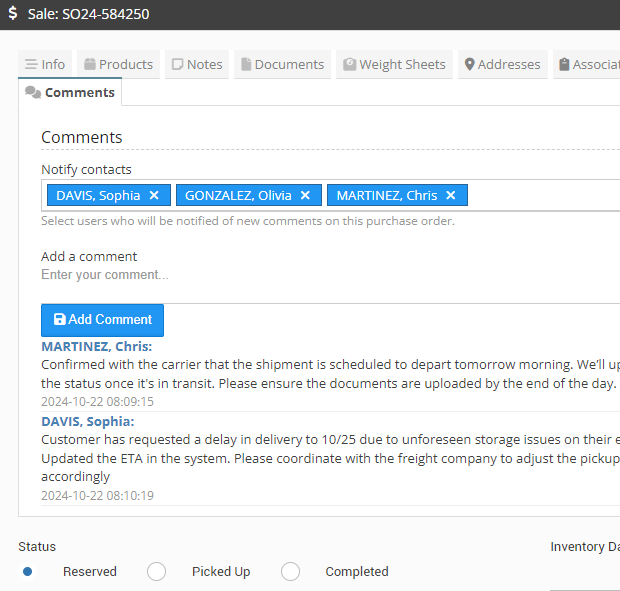Screen dimensions: 620x591
Task: Select the Completed status radio button
Action: (x=291, y=572)
